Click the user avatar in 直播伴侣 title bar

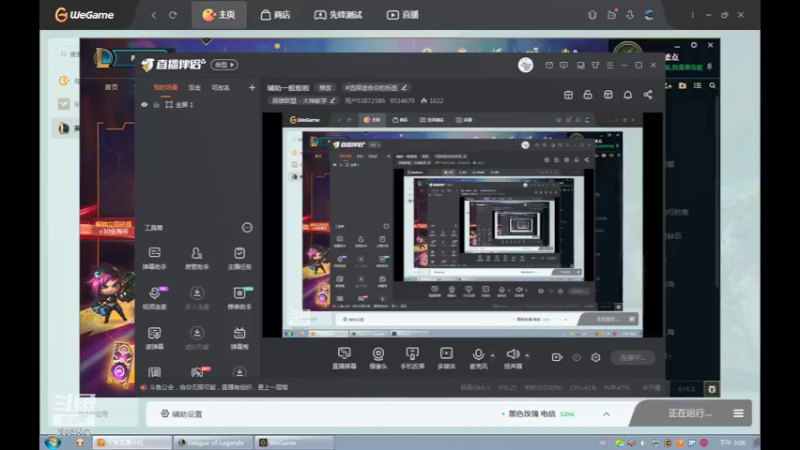click(x=526, y=65)
